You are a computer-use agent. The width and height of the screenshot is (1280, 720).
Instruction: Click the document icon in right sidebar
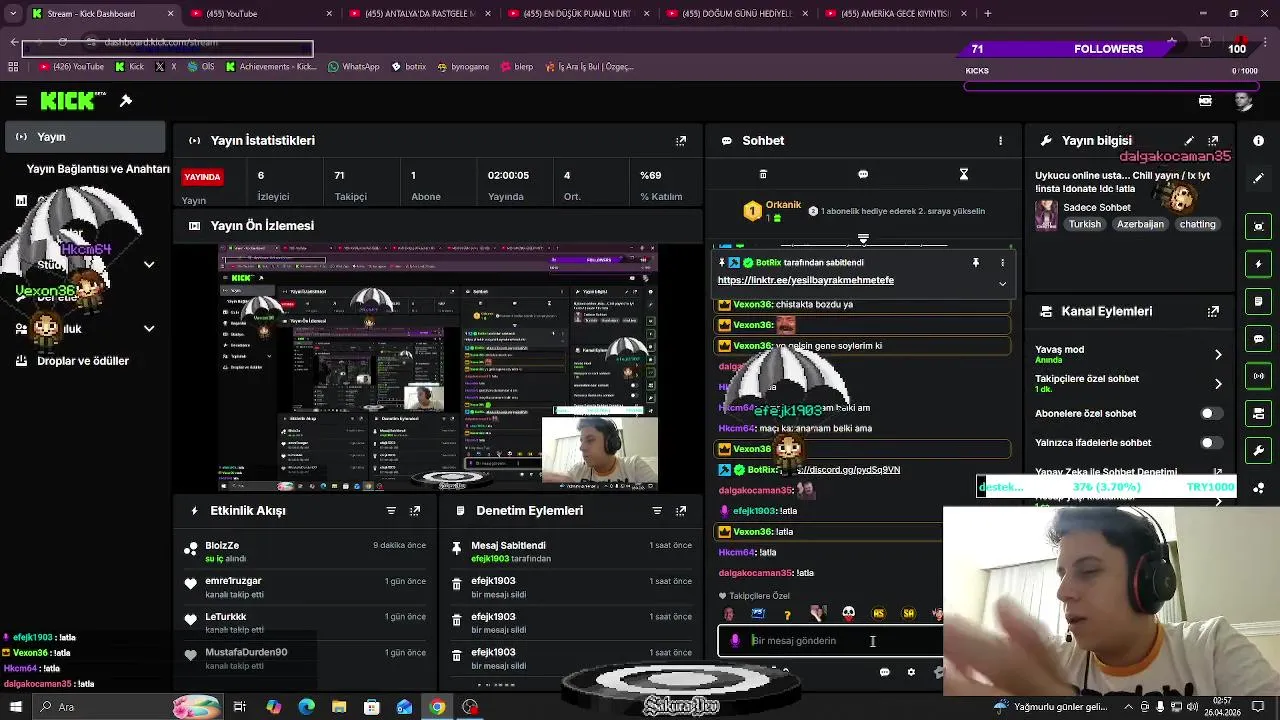tap(1258, 301)
